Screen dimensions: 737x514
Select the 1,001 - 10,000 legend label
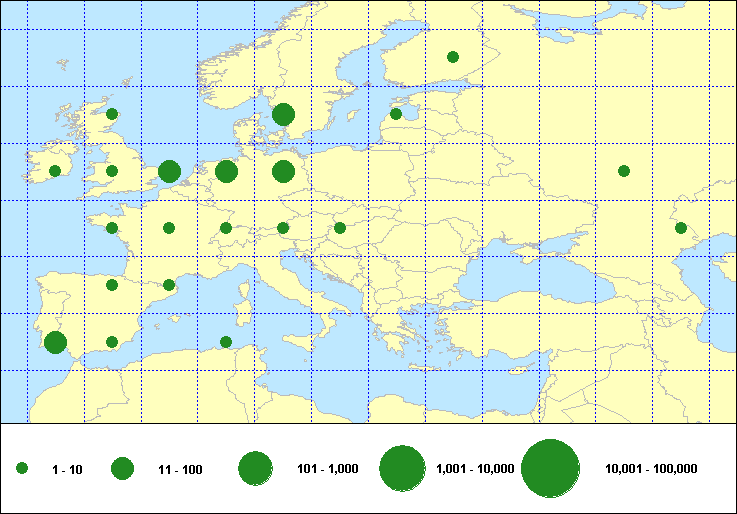pos(475,469)
